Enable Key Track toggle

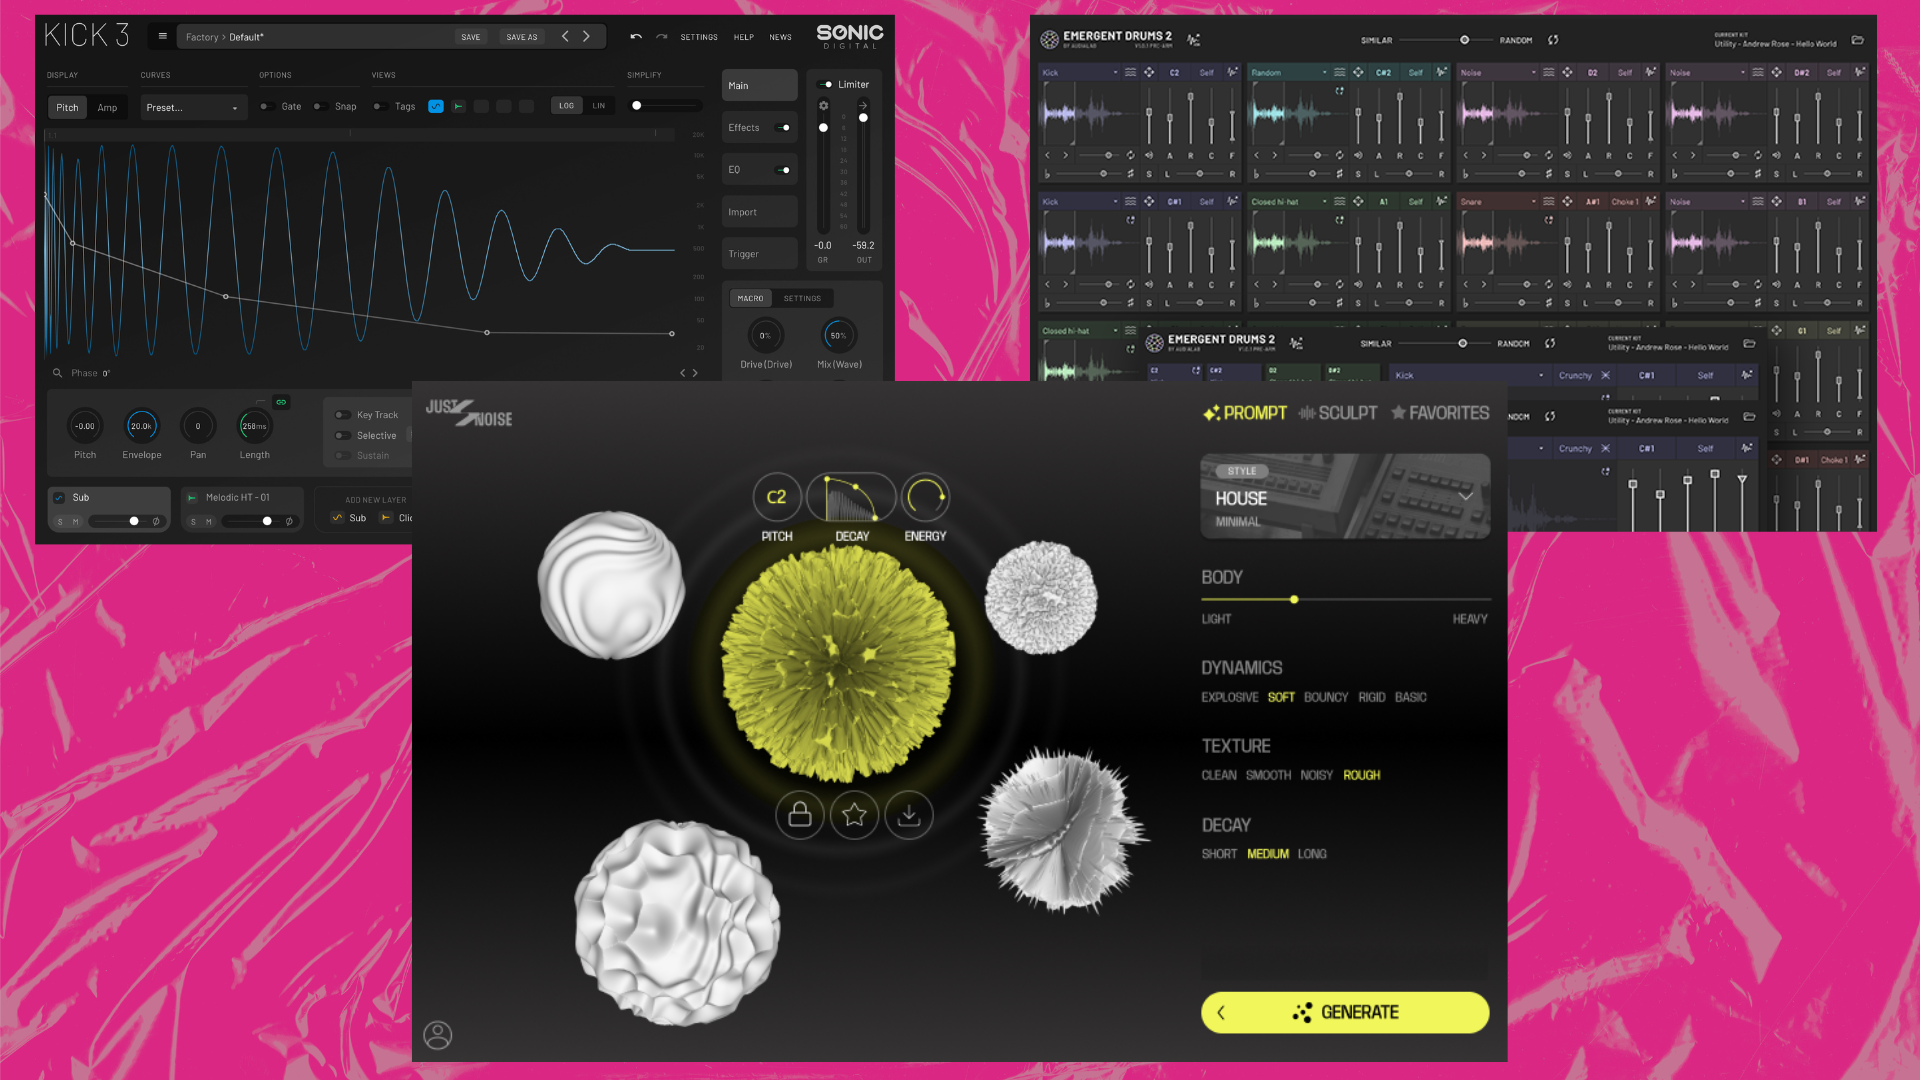click(x=342, y=415)
